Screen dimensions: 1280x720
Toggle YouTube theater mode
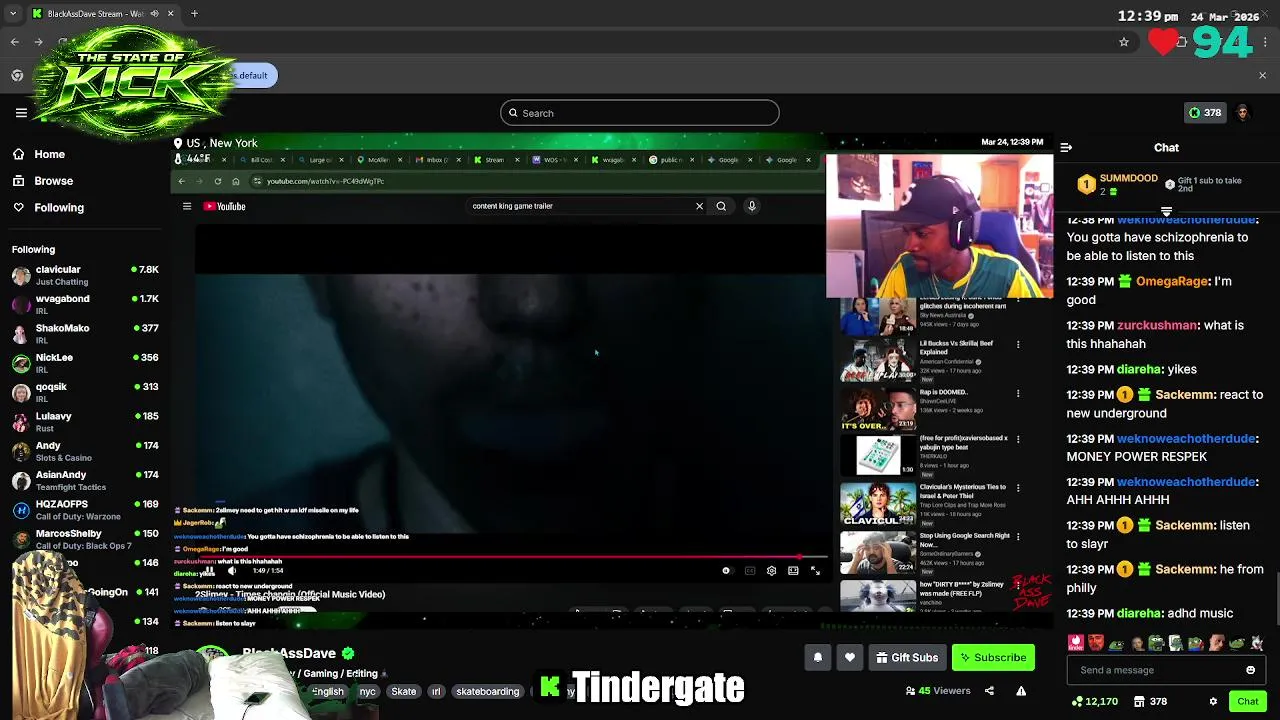pos(793,571)
